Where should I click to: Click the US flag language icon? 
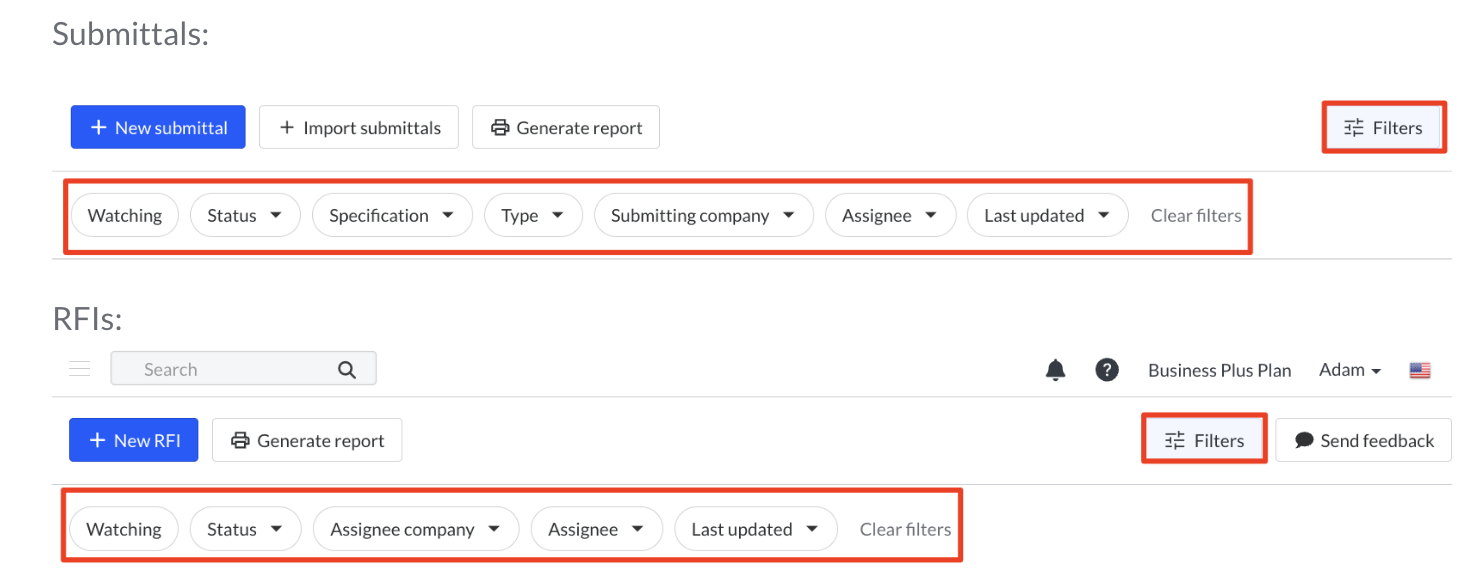click(x=1420, y=370)
